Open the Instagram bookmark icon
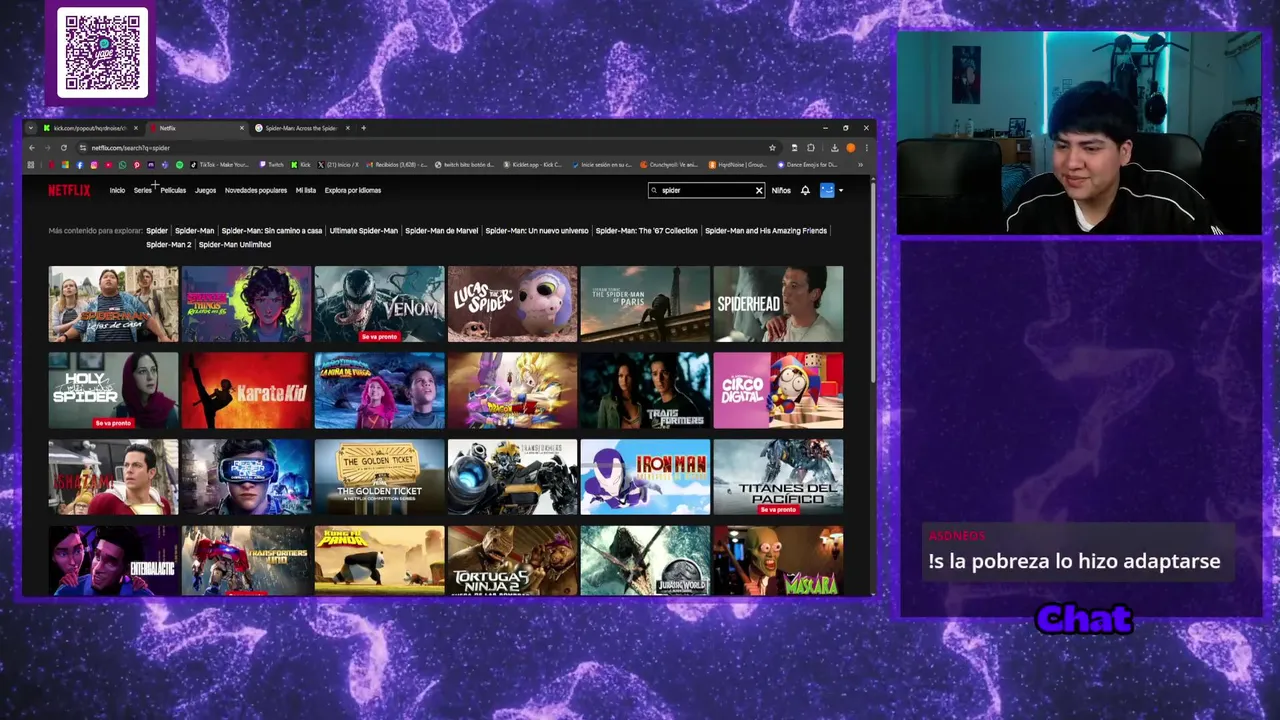The image size is (1280, 720). 94,165
